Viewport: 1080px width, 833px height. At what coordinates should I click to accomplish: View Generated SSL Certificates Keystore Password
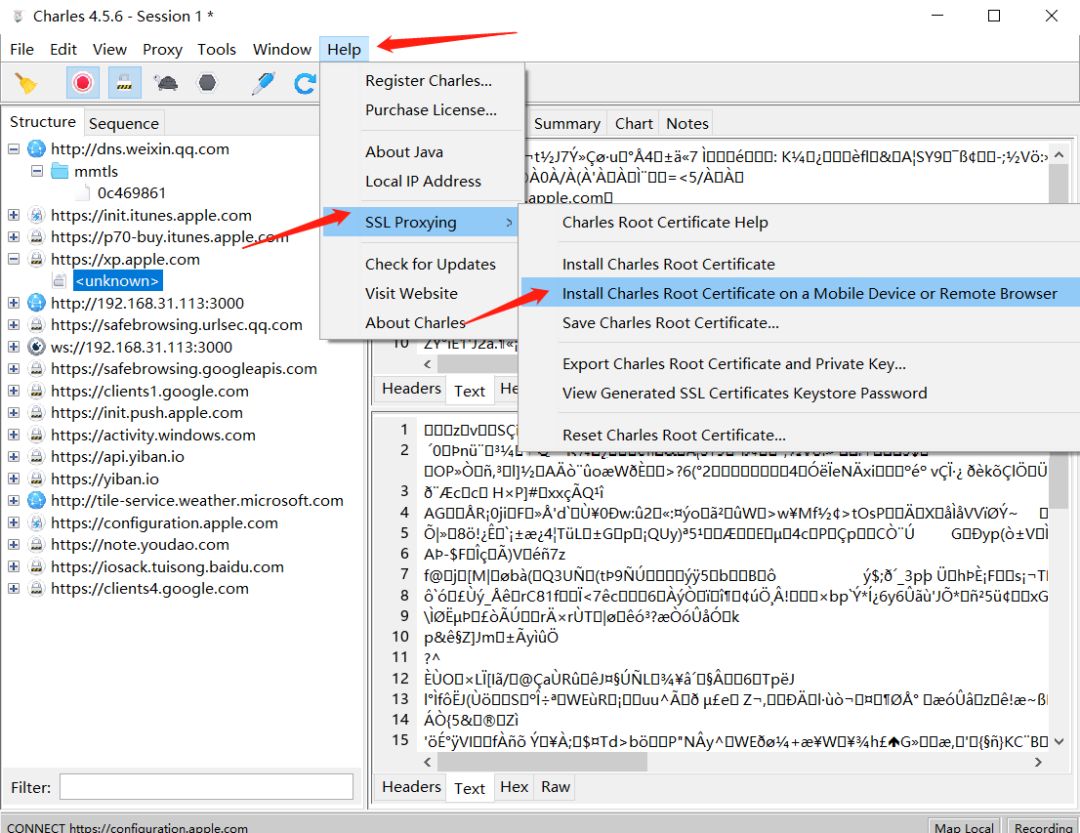(x=745, y=393)
